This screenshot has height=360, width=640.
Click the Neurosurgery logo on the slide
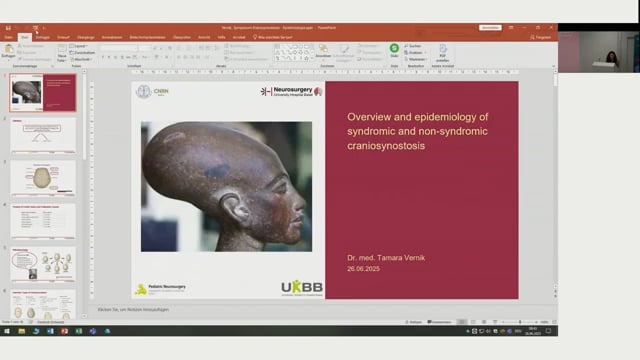(291, 91)
